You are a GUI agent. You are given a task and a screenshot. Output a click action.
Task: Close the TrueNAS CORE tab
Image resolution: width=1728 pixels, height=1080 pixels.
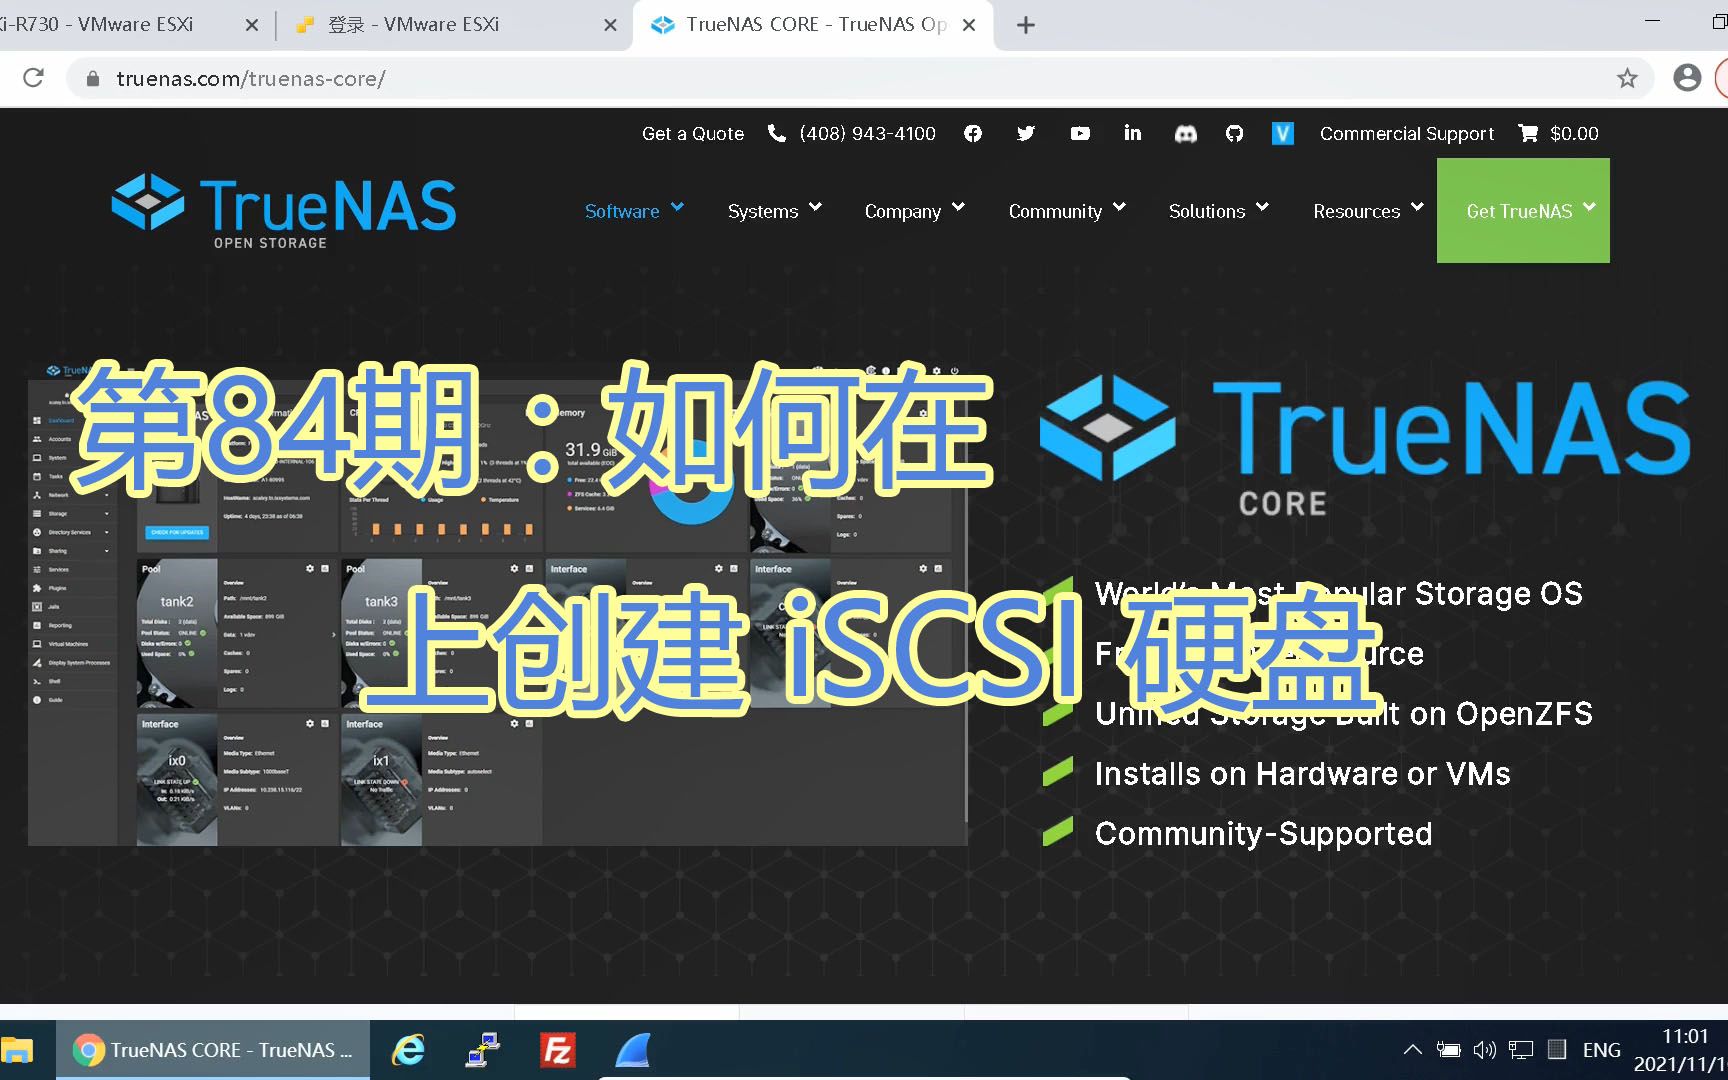(969, 25)
